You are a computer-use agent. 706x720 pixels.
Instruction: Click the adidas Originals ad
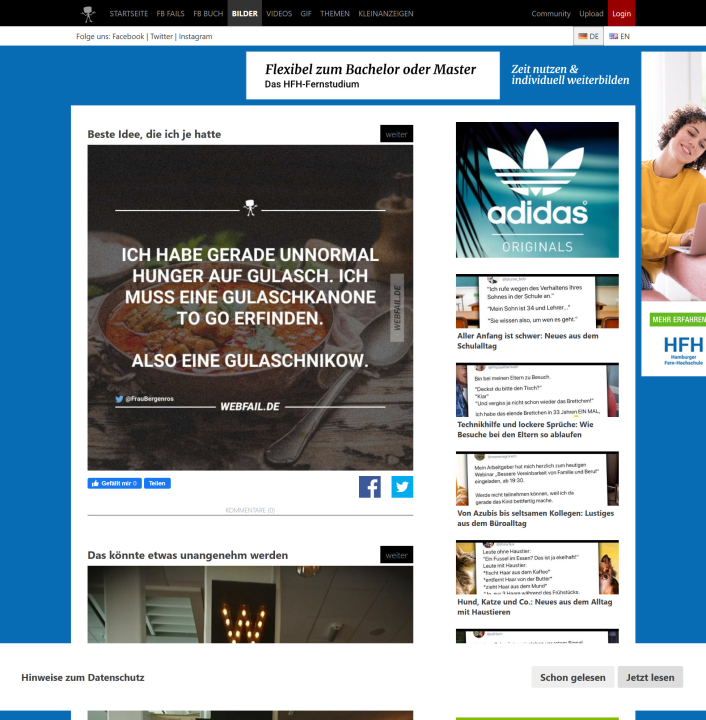point(537,190)
